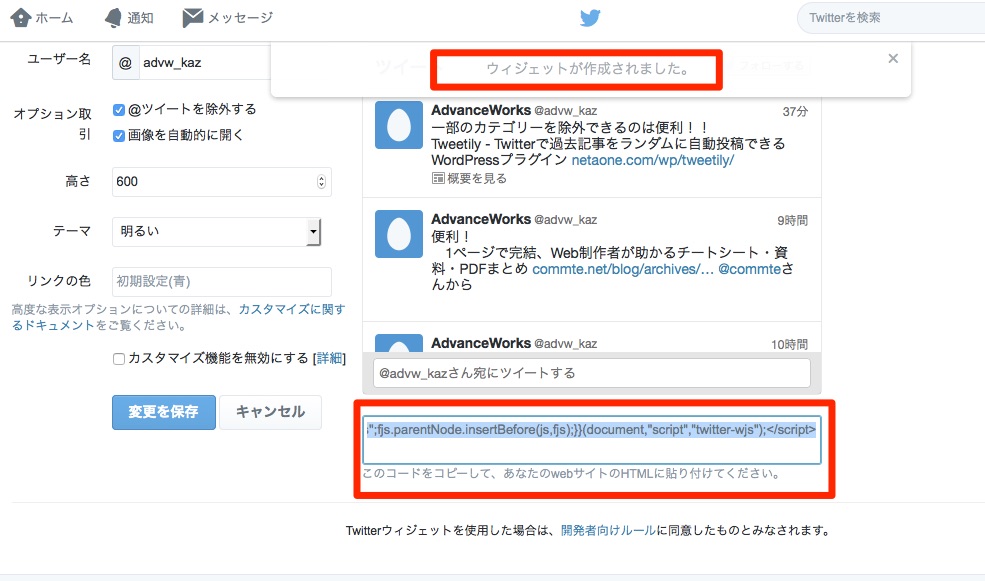Click the home house icon

(x=20, y=18)
